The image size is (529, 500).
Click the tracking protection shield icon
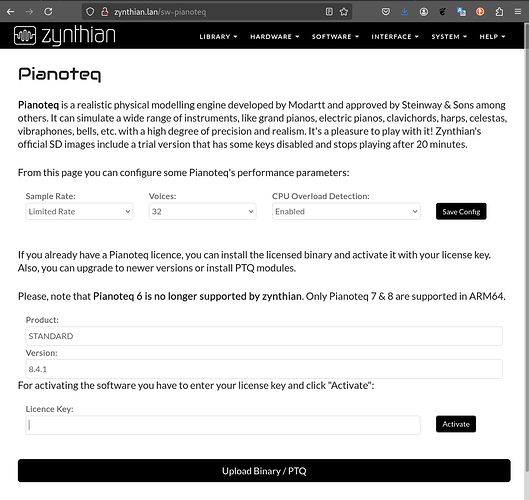coord(90,12)
